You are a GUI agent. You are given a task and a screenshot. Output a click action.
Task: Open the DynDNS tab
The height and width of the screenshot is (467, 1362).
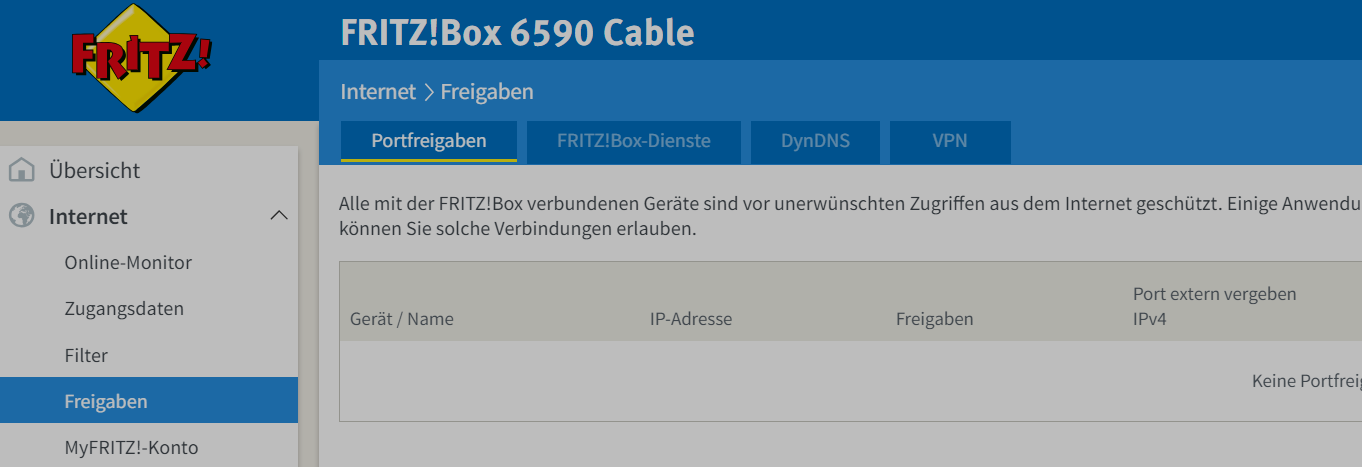point(815,141)
